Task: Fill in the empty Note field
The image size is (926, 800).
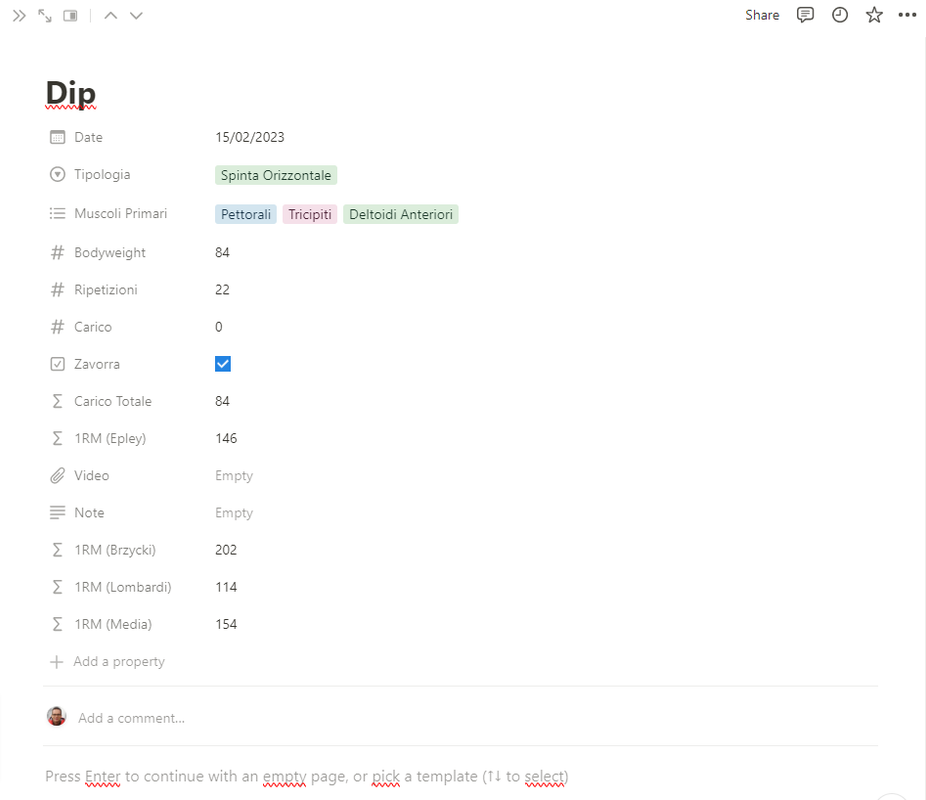Action: pos(234,513)
